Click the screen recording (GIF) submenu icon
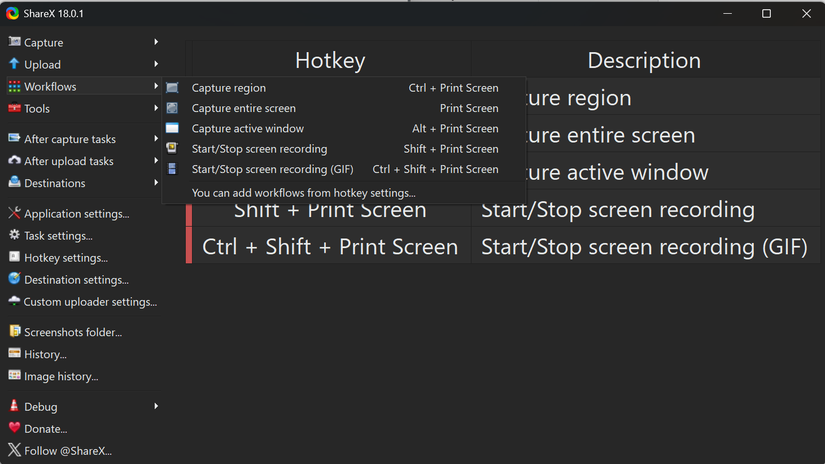Viewport: 825px width, 464px height. (x=172, y=169)
